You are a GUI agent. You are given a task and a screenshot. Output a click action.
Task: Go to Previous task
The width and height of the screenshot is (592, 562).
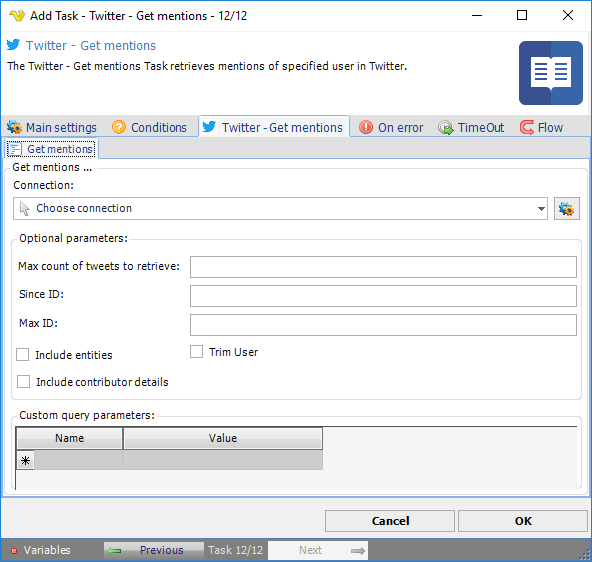tap(153, 550)
